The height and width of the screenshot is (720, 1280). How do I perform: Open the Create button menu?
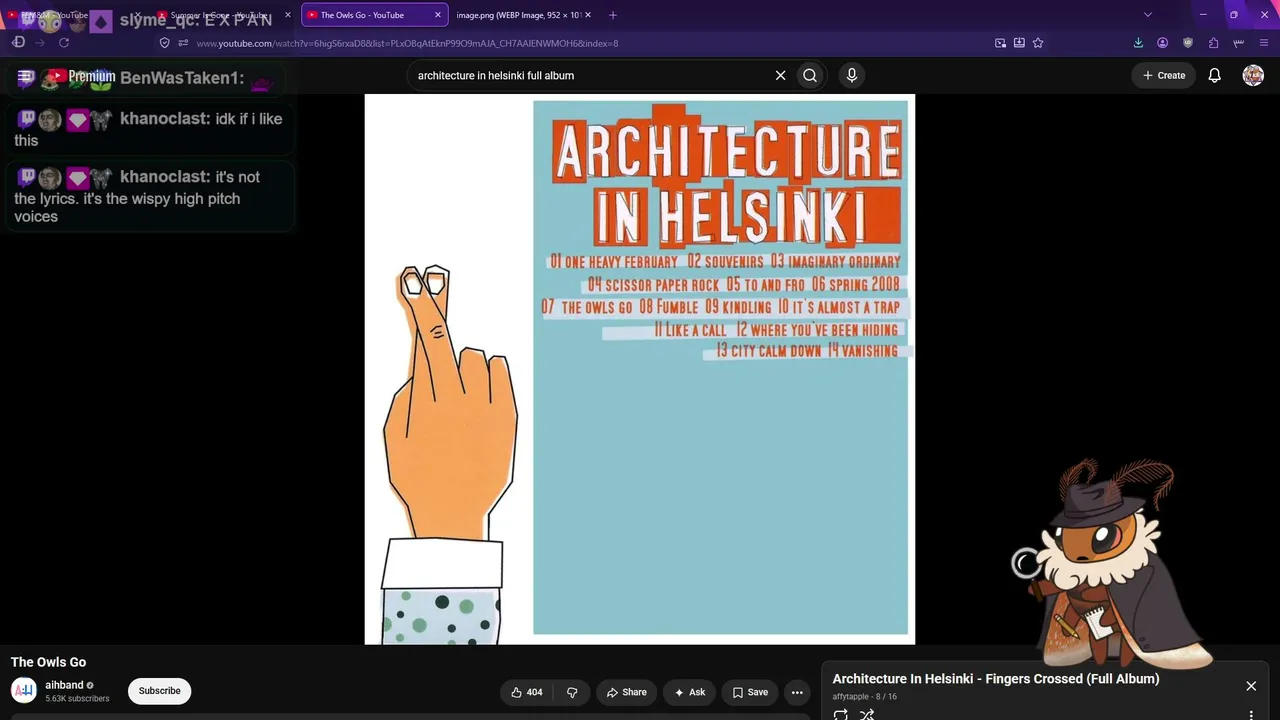(x=1164, y=75)
